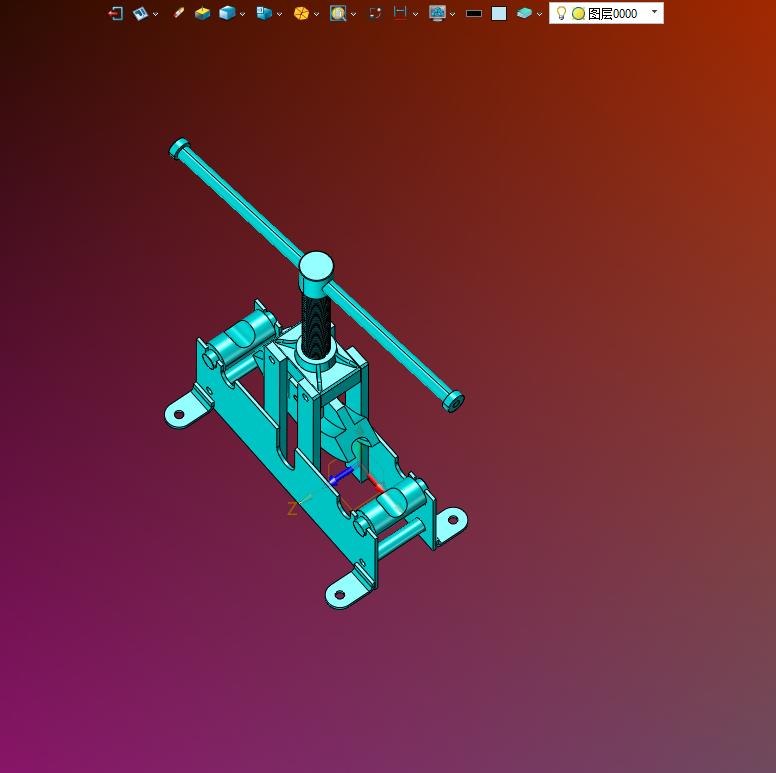
Task: Click the dashed square with red dots icon
Action: [x=375, y=13]
